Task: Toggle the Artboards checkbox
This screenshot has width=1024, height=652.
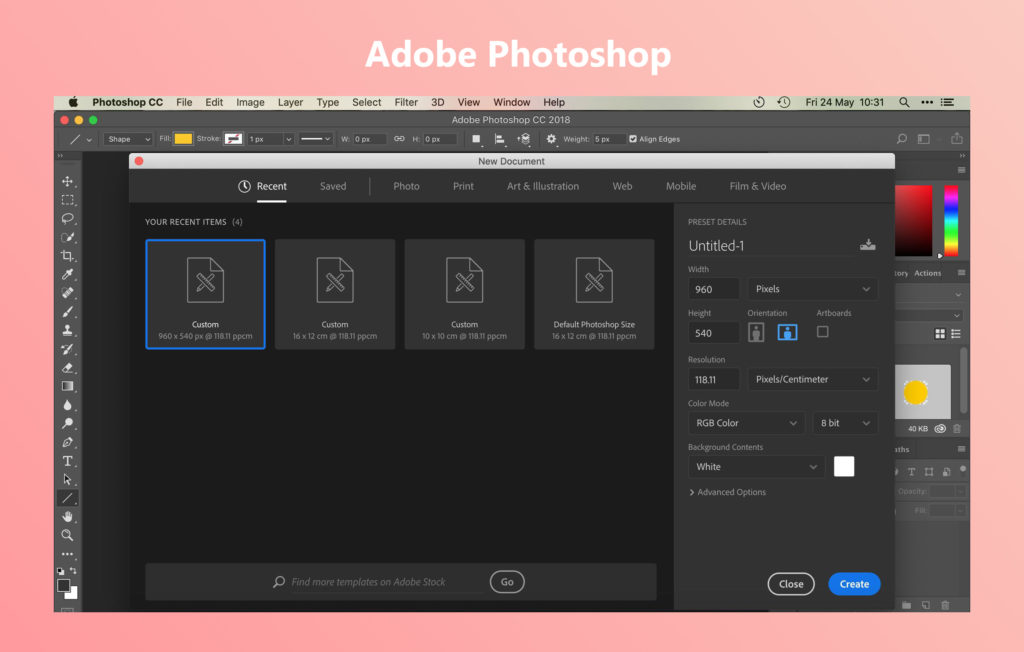Action: [822, 332]
